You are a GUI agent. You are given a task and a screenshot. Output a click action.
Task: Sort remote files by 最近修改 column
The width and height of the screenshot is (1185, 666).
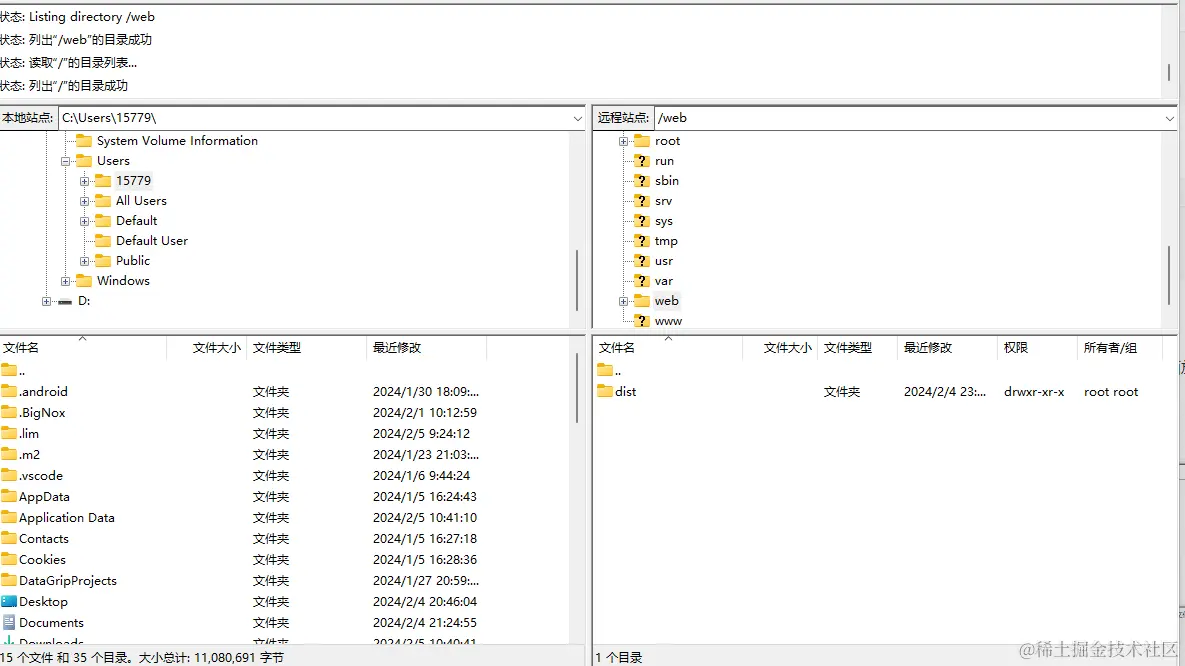(x=948, y=348)
